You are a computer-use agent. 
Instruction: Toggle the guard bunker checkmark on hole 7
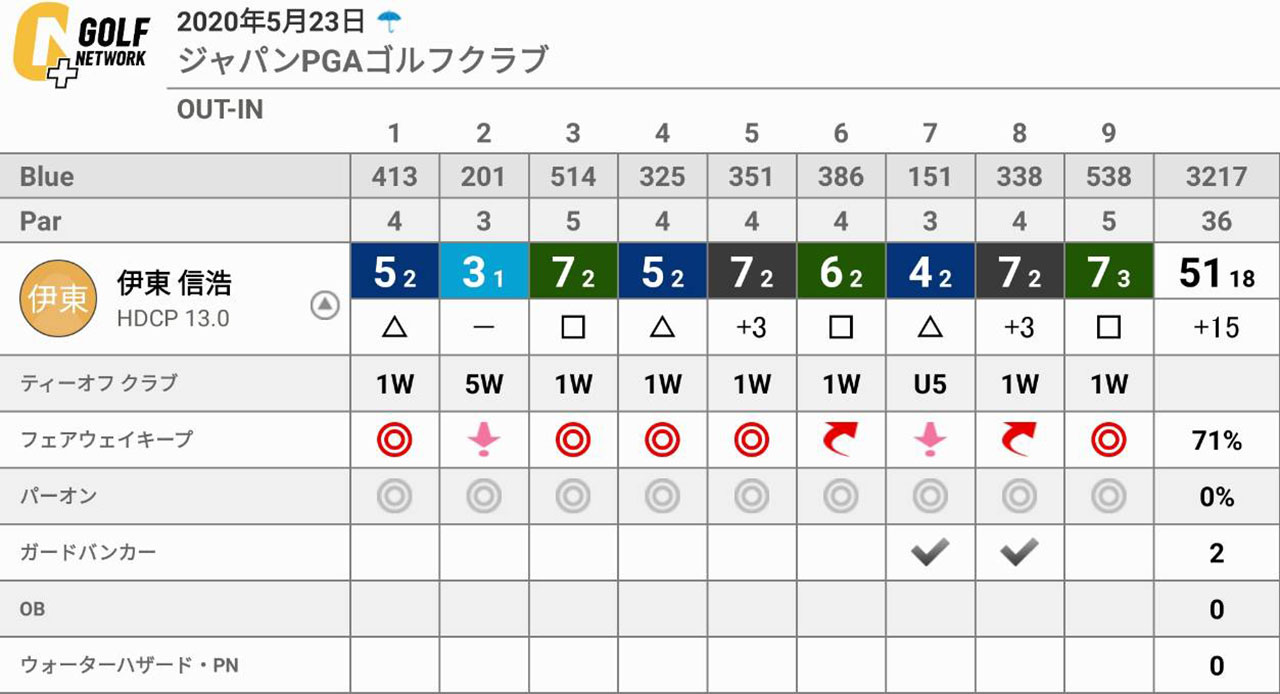[x=930, y=551]
